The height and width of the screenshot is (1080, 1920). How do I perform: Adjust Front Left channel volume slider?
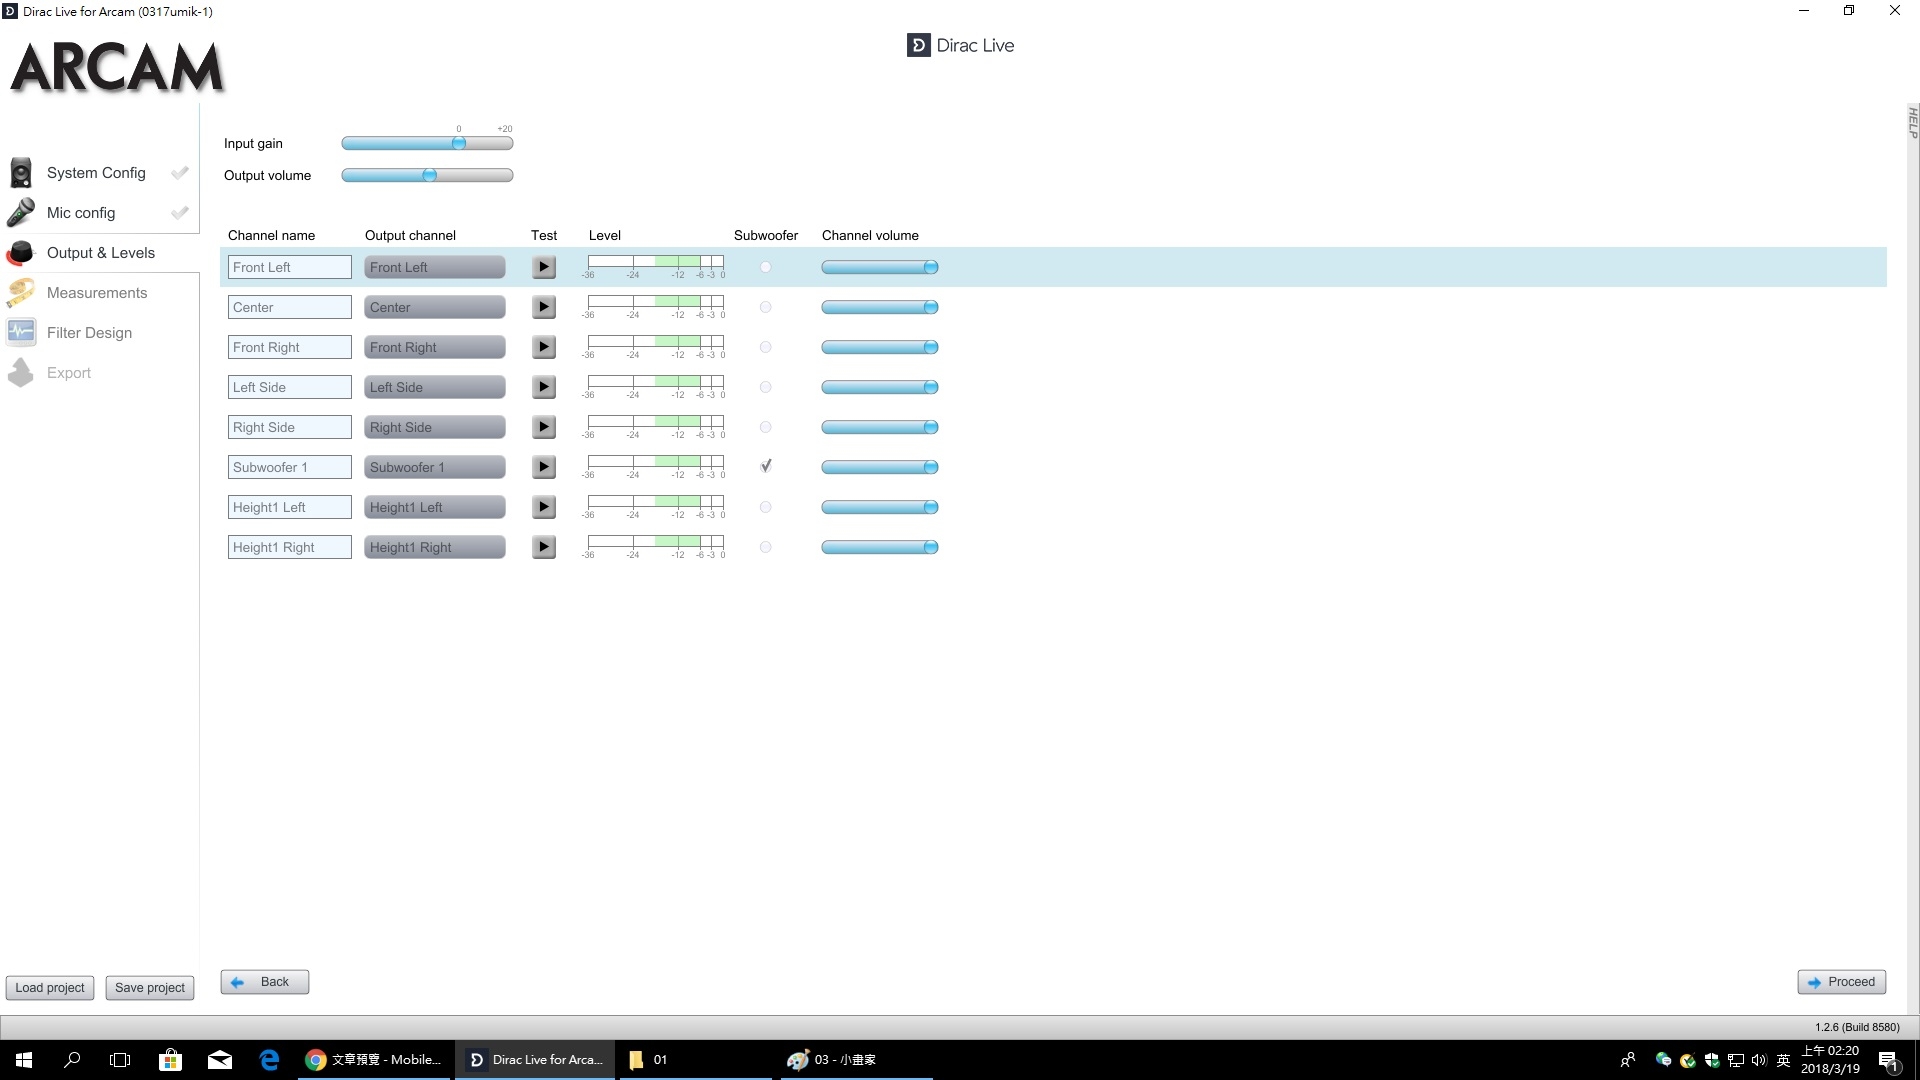[880, 267]
